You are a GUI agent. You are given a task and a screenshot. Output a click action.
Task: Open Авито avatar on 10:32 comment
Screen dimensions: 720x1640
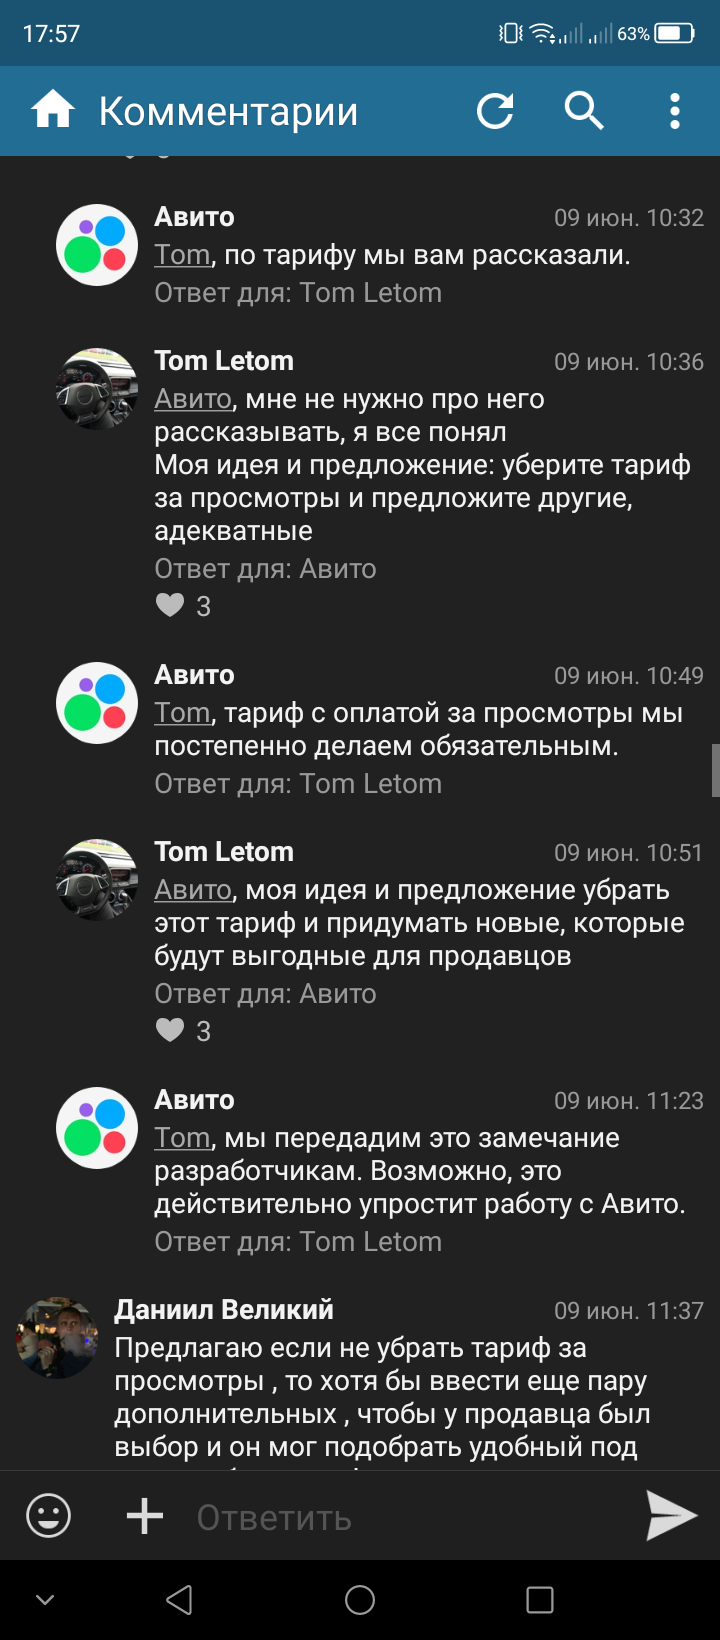[x=97, y=245]
